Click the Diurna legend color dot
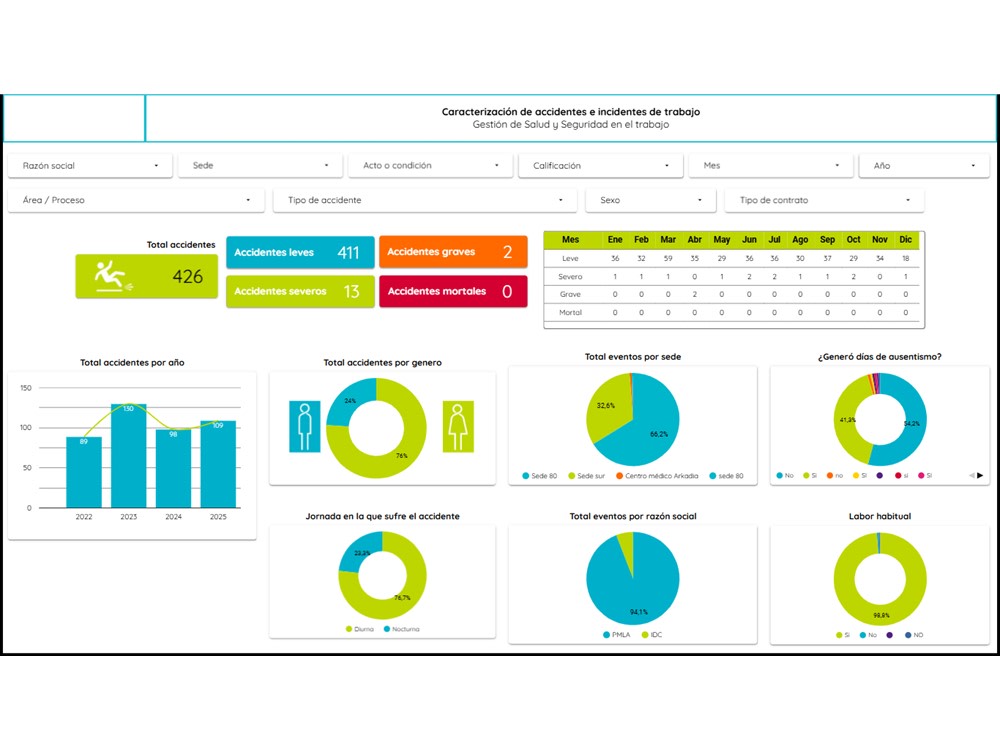The width and height of the screenshot is (1000, 750). click(x=349, y=629)
